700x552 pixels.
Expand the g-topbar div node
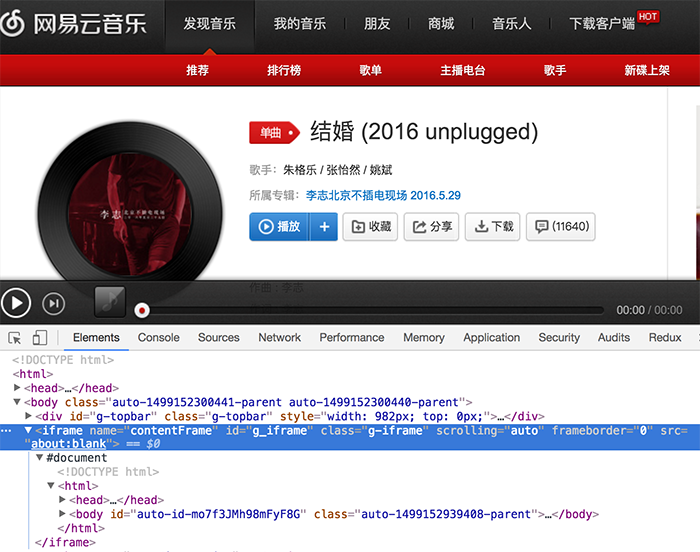[x=28, y=416]
